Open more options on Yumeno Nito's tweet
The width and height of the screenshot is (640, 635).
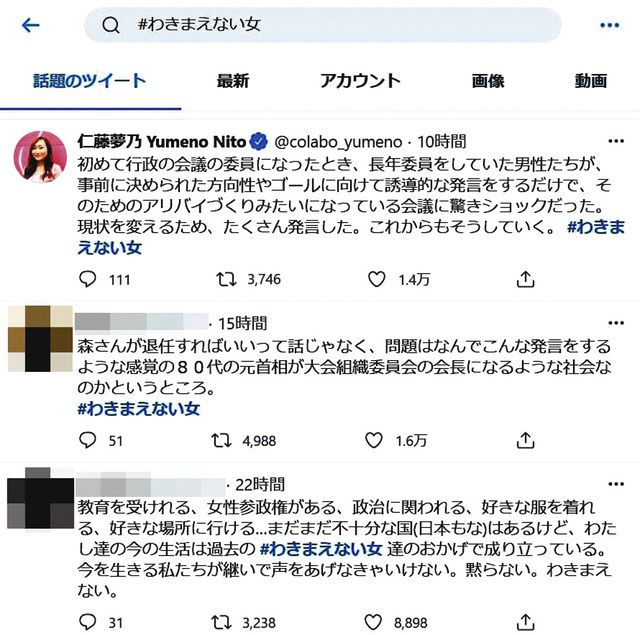coord(616,141)
